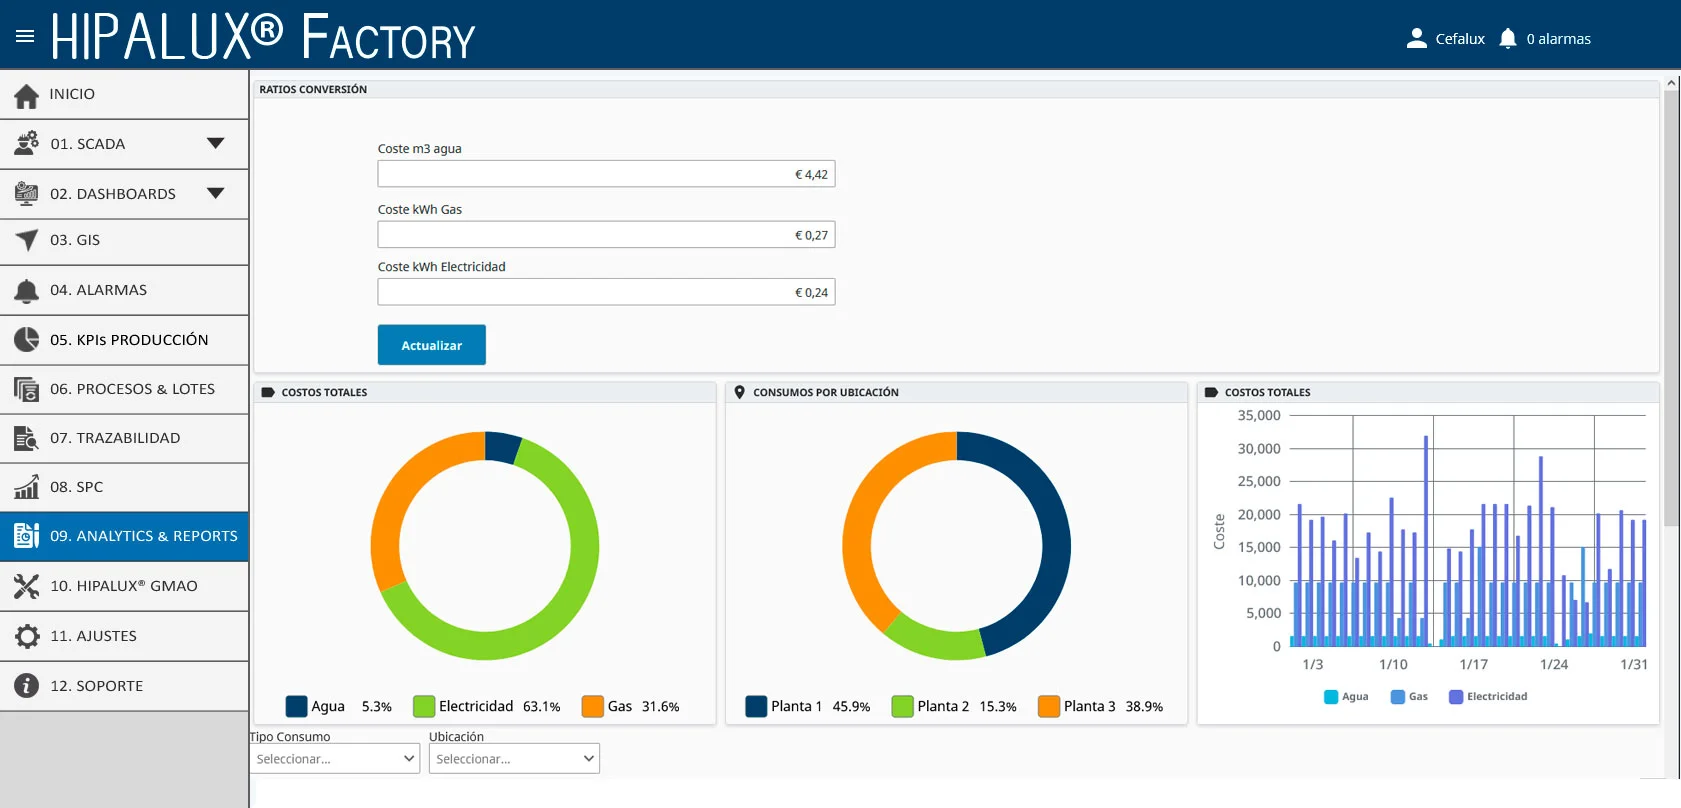Open the KPIs PRODUCCIÓN pie icon
Viewport: 1681px width, 808px height.
point(27,340)
